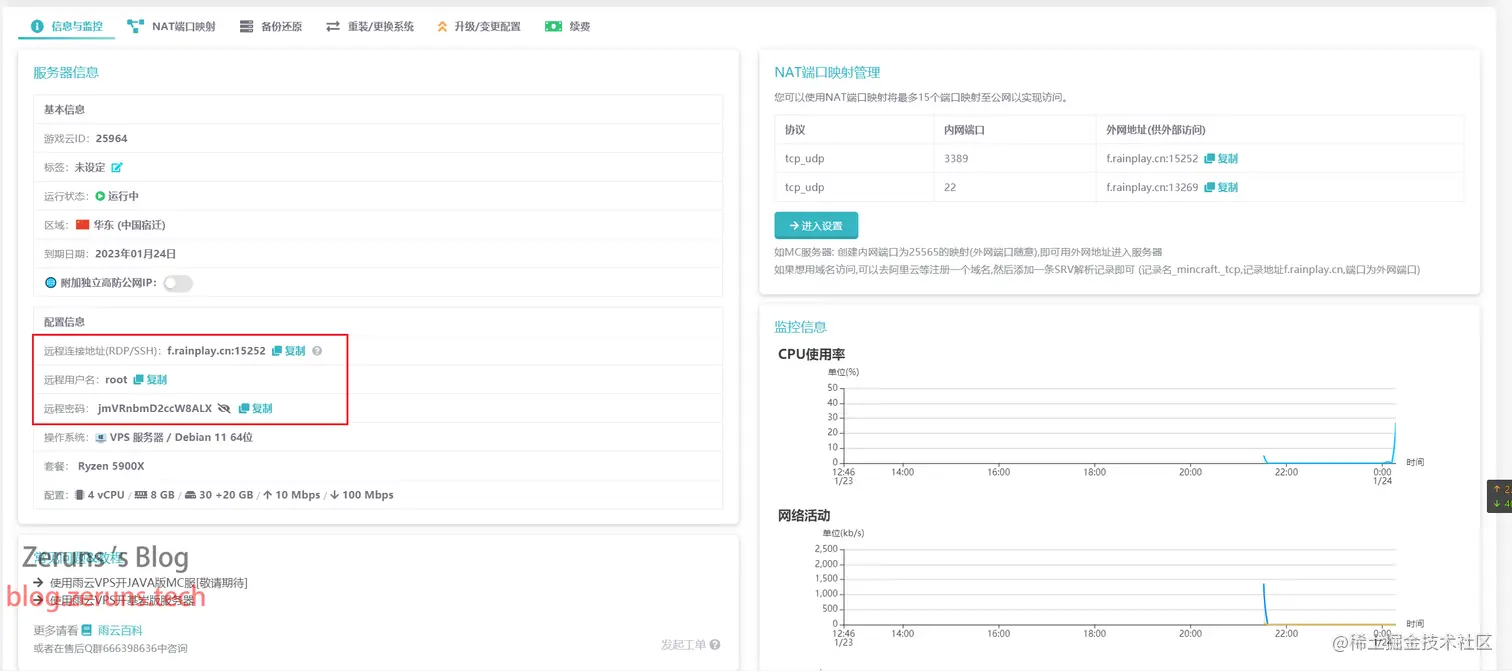Click the 进入设置 button

pyautogui.click(x=816, y=226)
